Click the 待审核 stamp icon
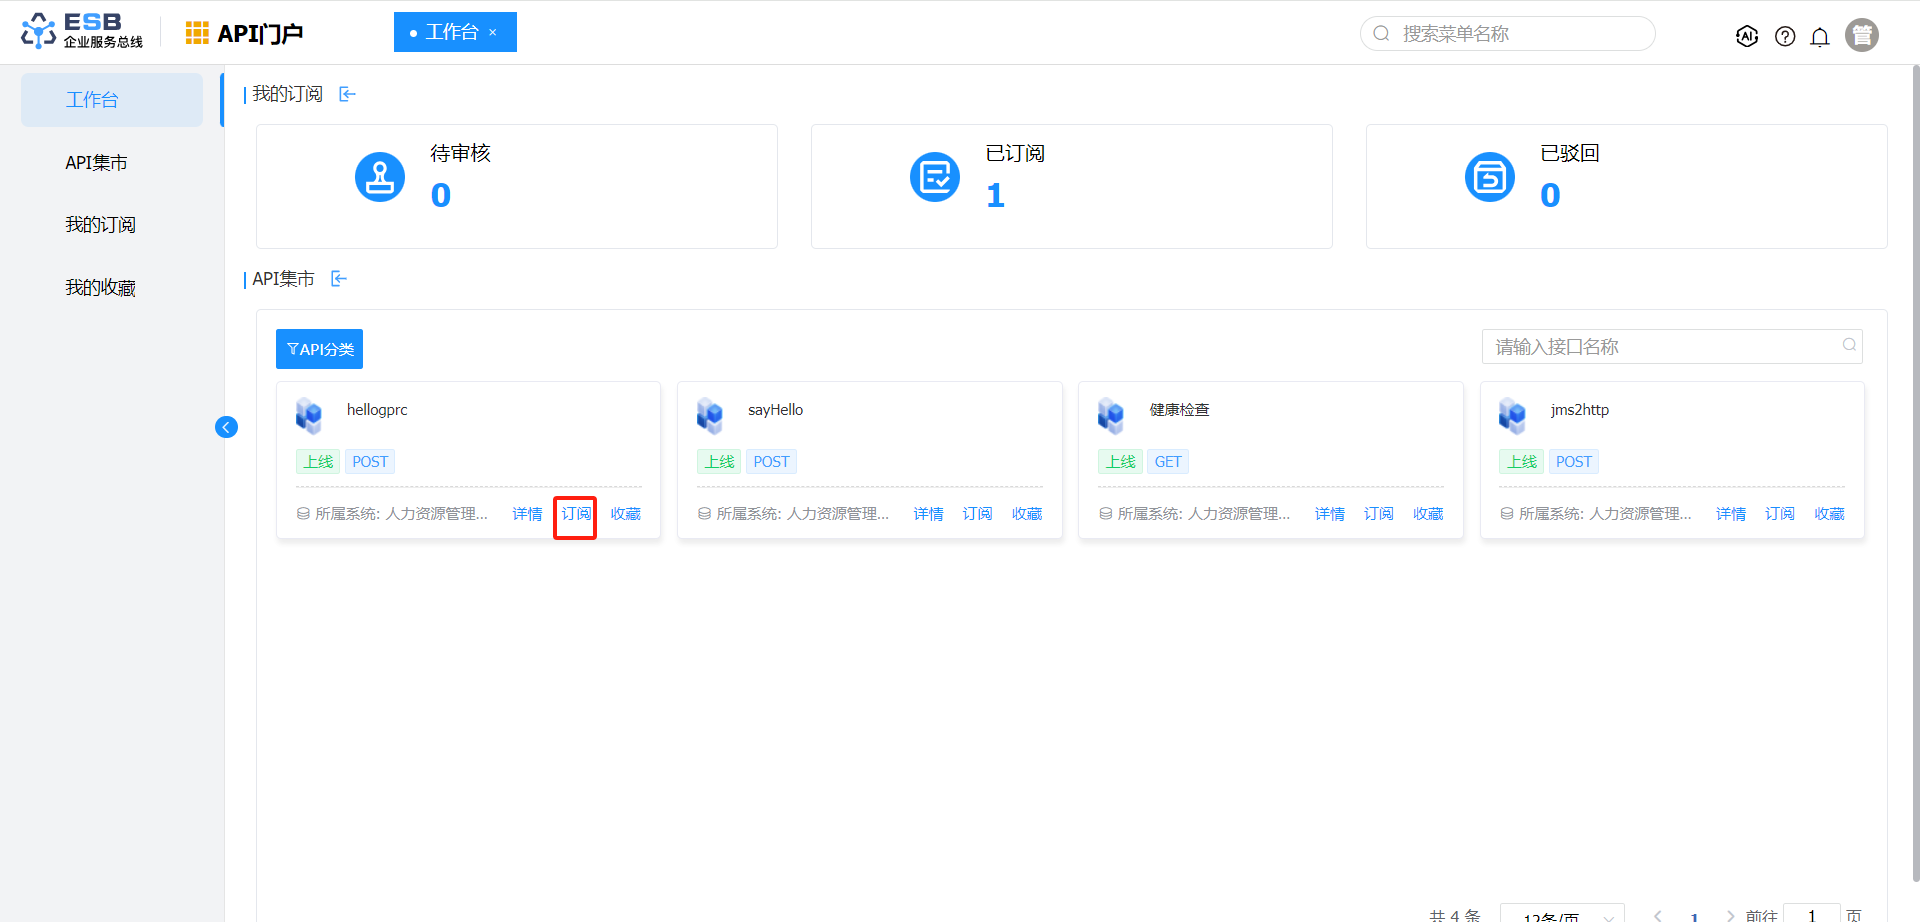Image resolution: width=1920 pixels, height=922 pixels. [x=380, y=177]
